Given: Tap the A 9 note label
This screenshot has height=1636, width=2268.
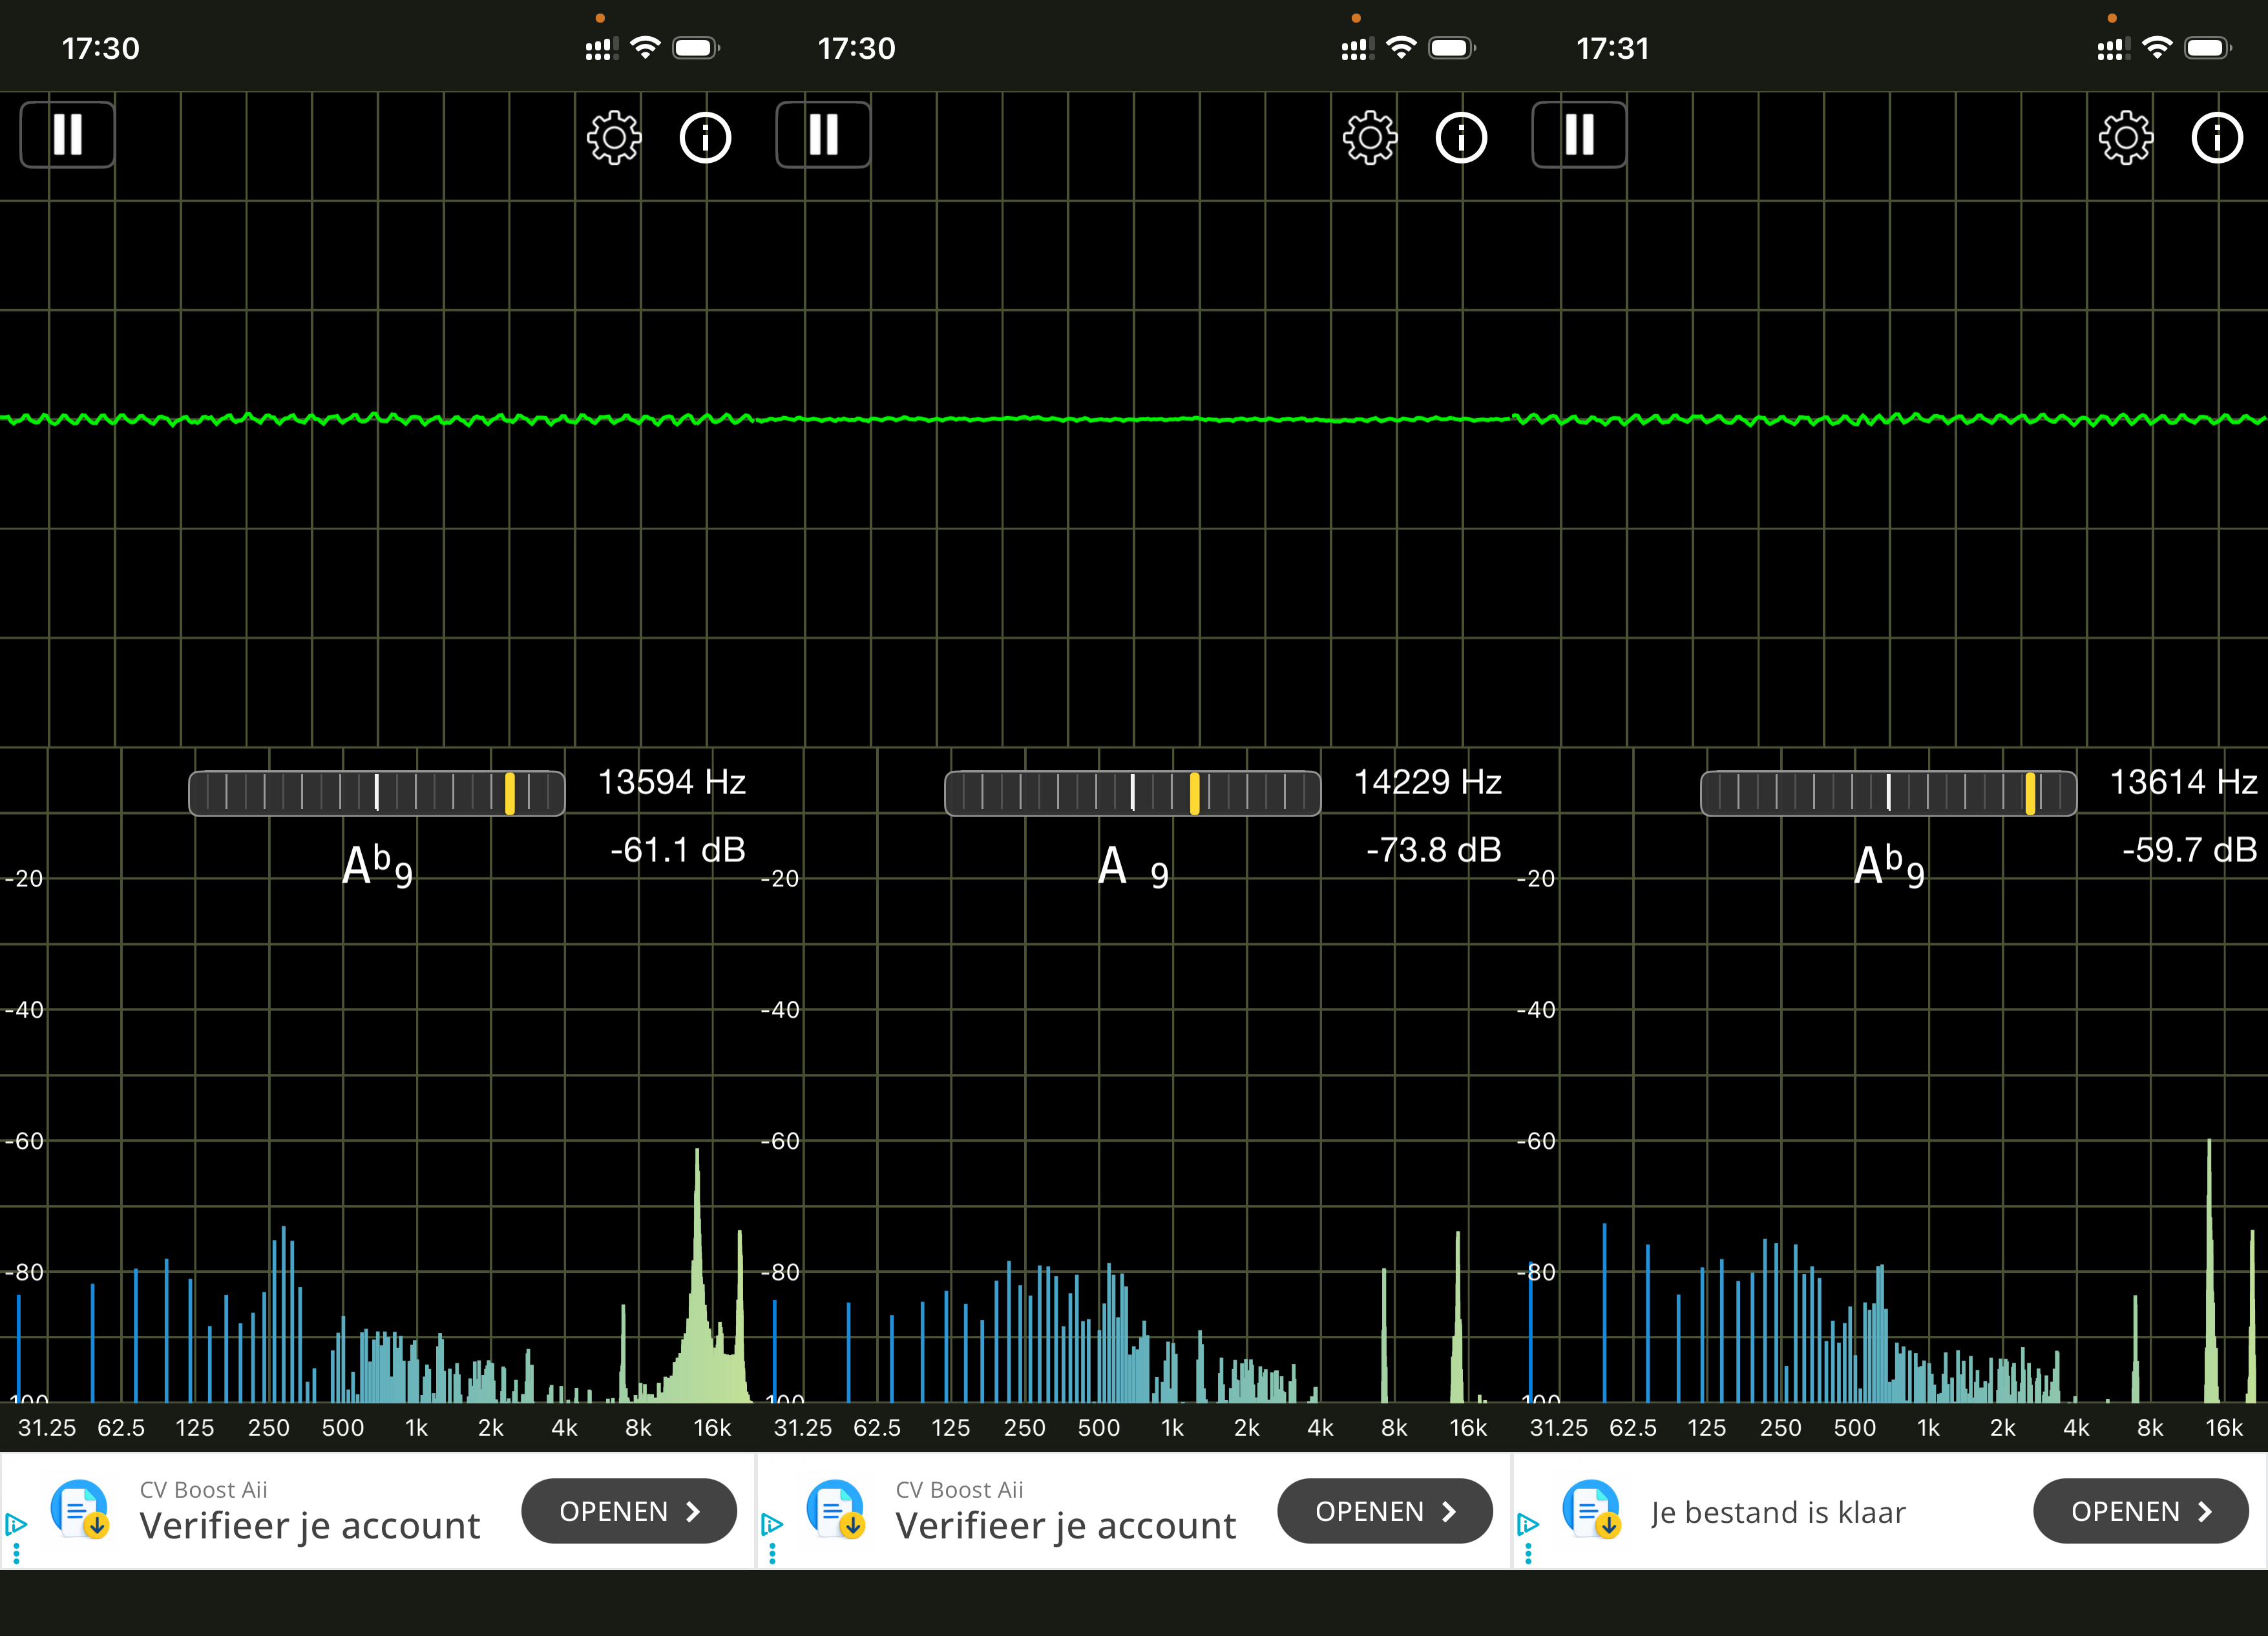Looking at the screenshot, I should (1133, 866).
